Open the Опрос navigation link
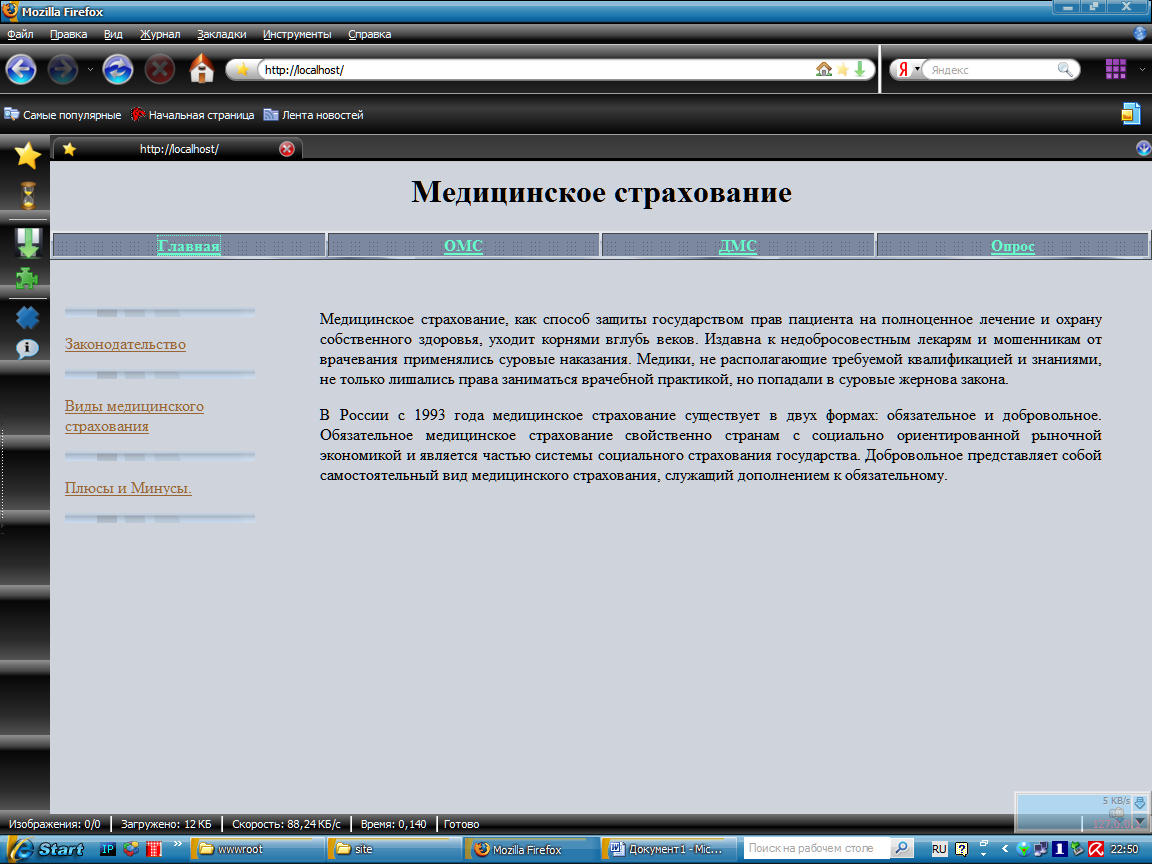Viewport: 1152px width, 864px height. click(x=1012, y=246)
